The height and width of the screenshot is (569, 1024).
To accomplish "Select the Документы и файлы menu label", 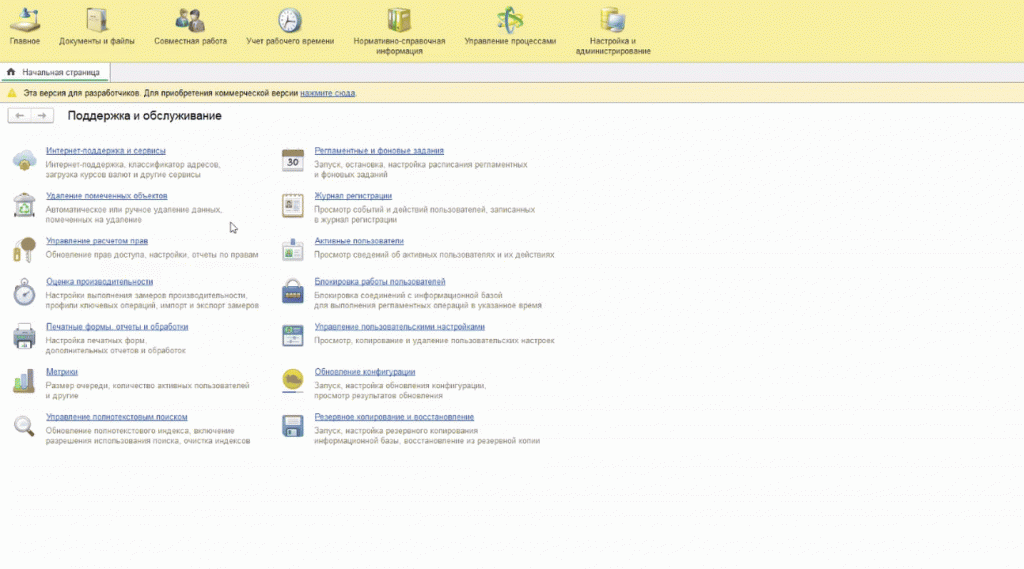I will click(97, 41).
